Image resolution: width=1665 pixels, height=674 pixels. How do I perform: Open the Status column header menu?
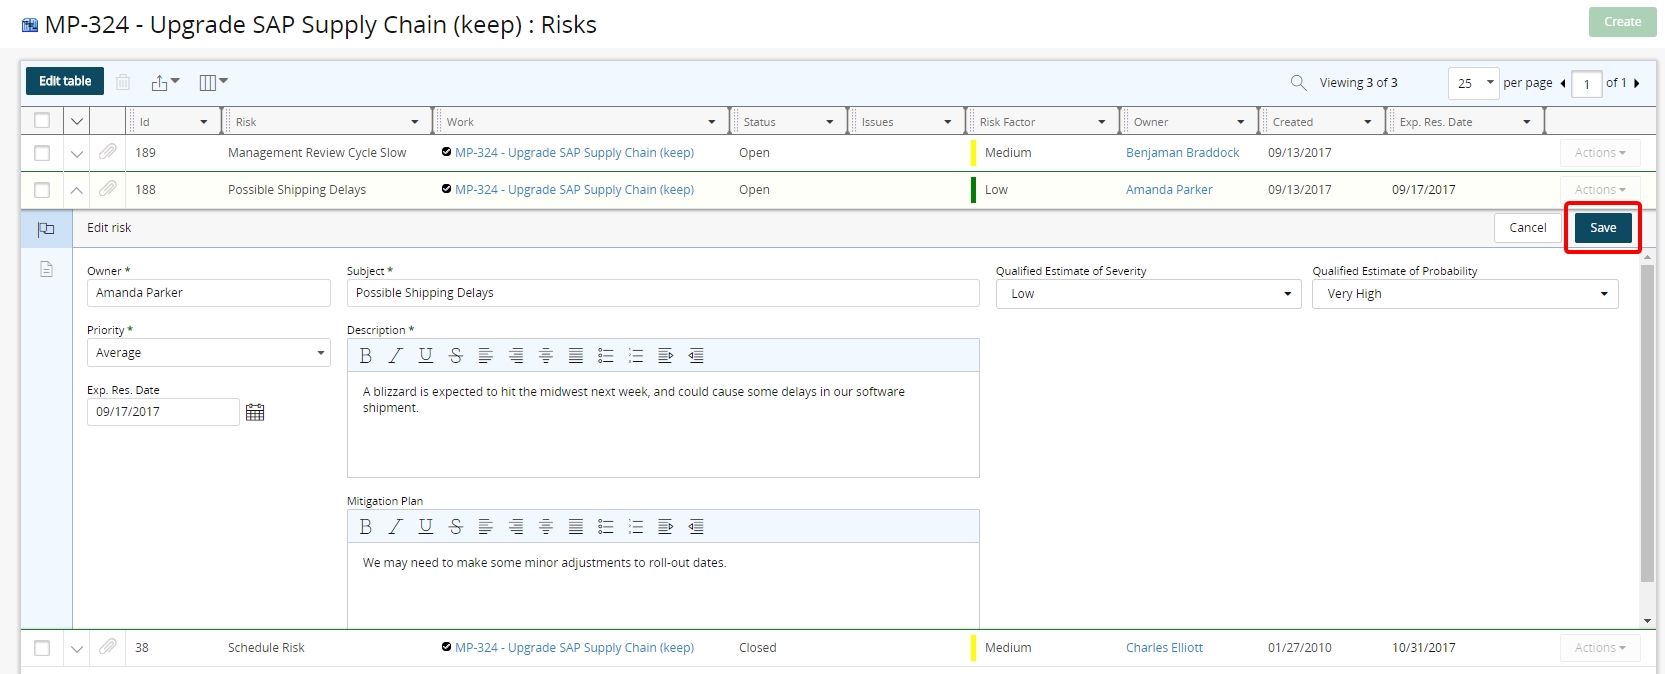[829, 122]
